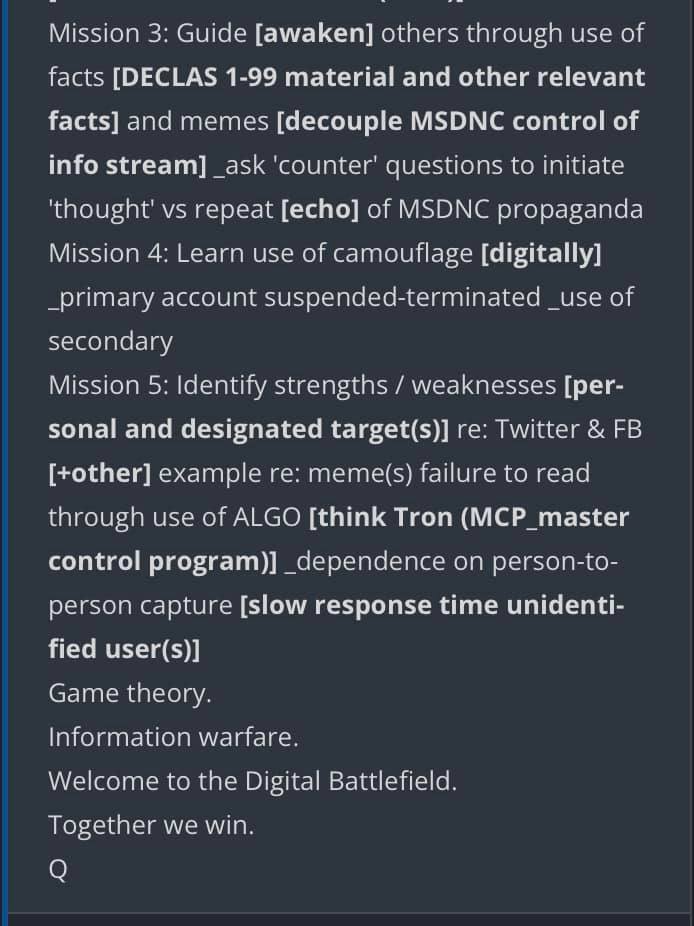Click the bold "[+other]" text
Screen dimensions: 694x926
[99, 473]
